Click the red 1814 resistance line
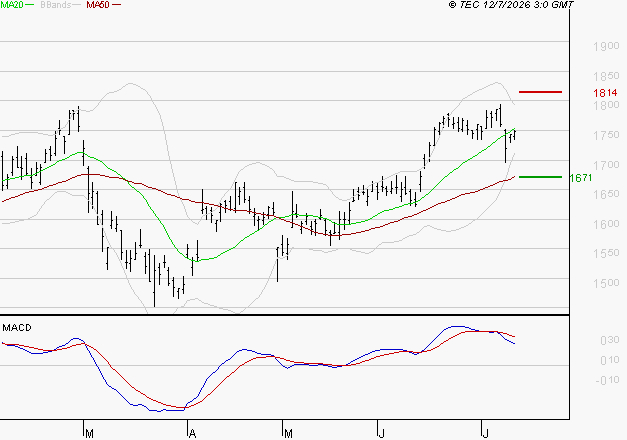The width and height of the screenshot is (627, 440). (540, 92)
